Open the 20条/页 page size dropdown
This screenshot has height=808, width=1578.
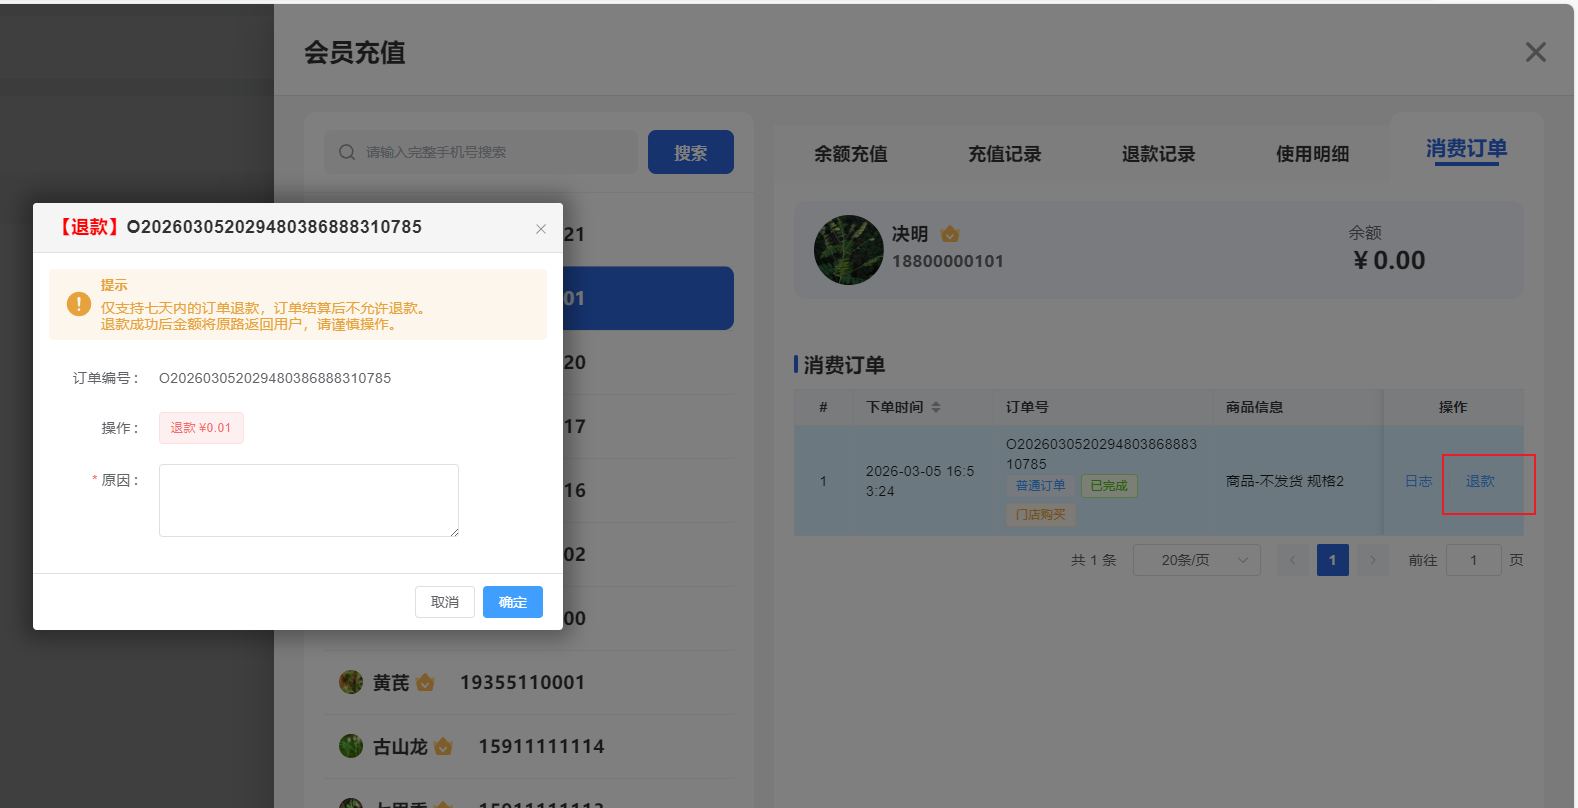[x=1197, y=560]
